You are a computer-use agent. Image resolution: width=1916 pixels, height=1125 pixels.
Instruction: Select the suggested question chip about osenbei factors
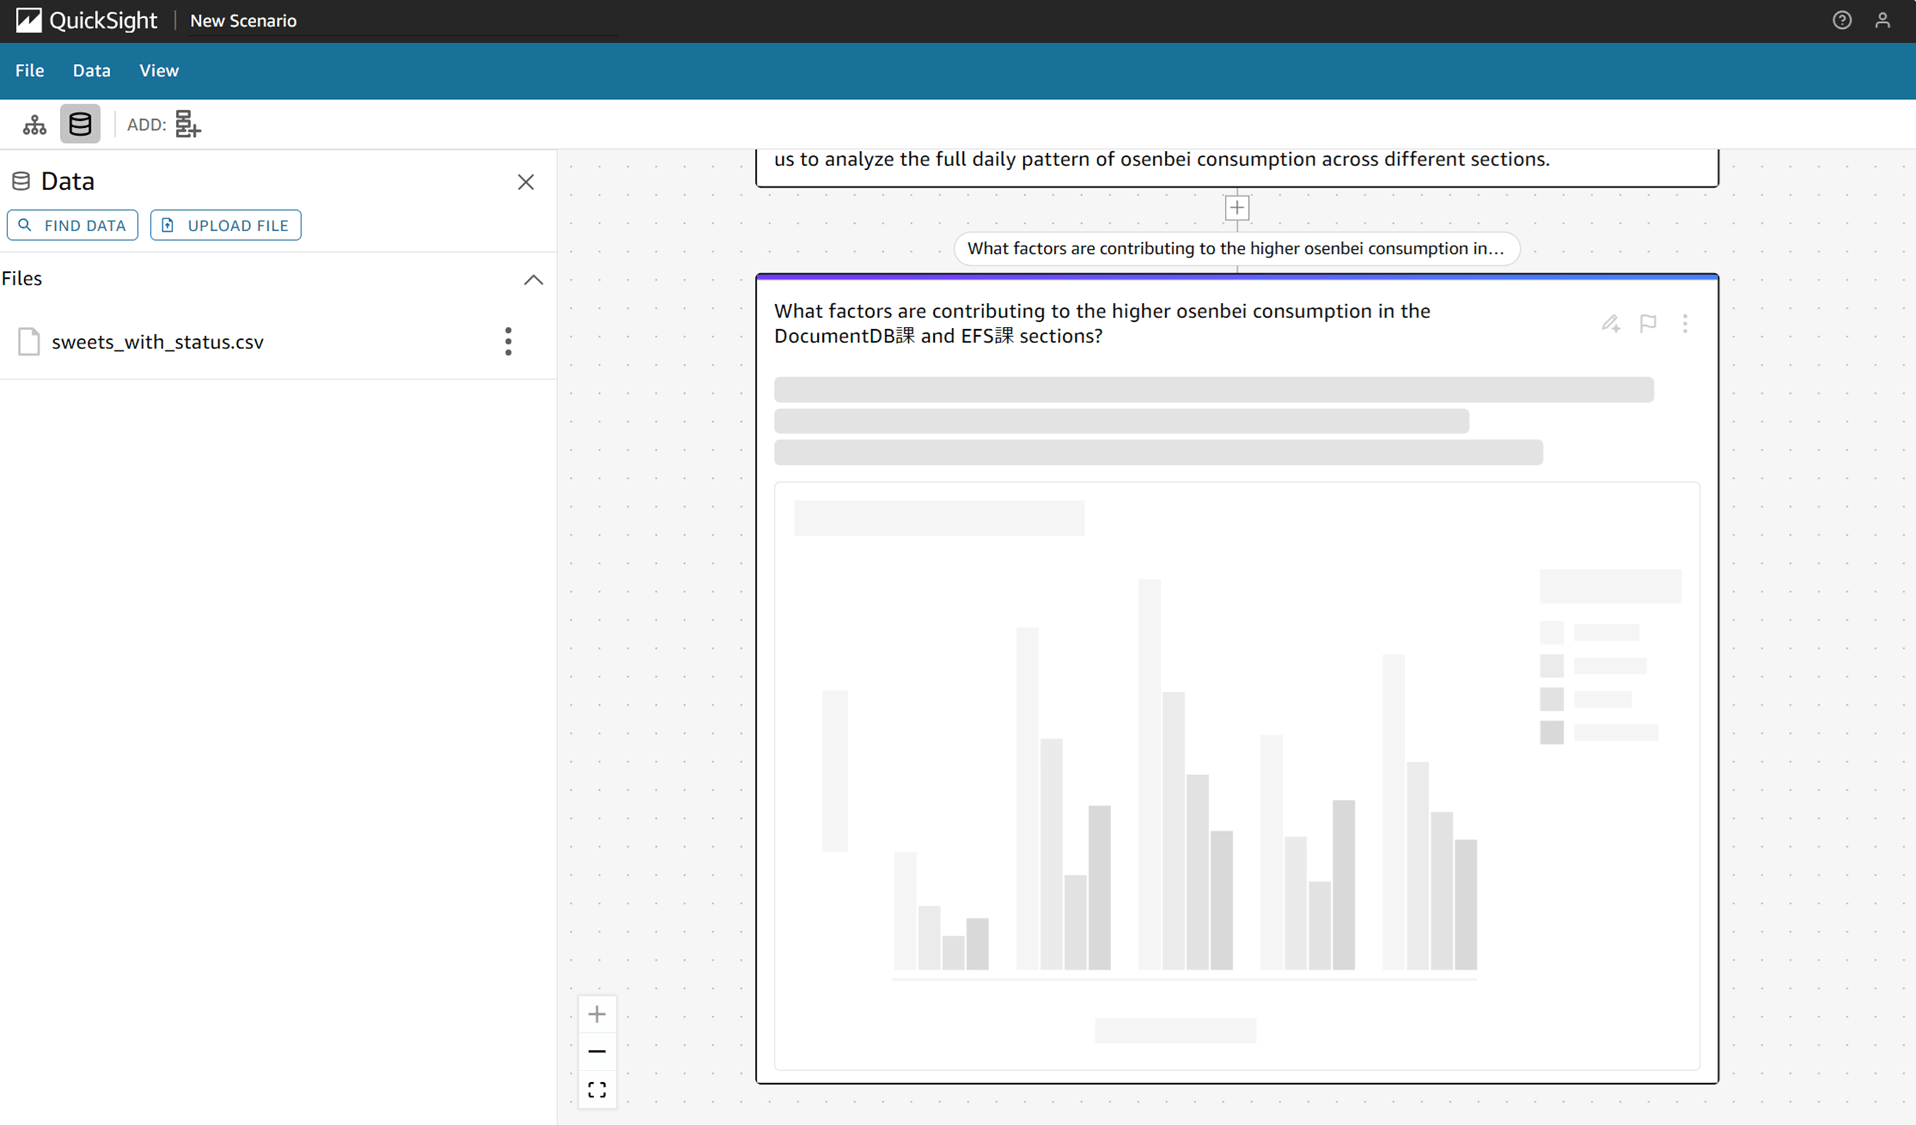[x=1236, y=248]
